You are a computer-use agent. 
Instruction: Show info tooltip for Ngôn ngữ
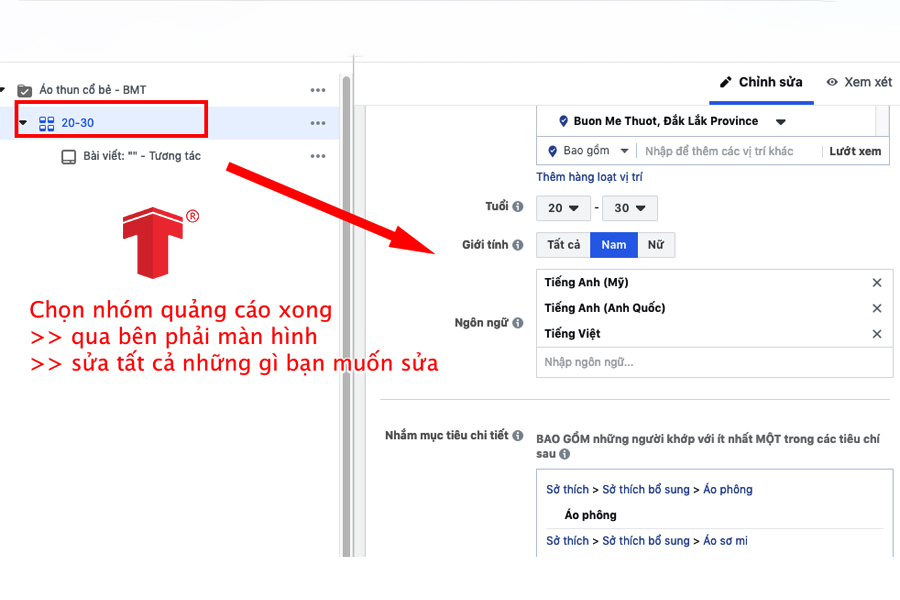[x=518, y=323]
